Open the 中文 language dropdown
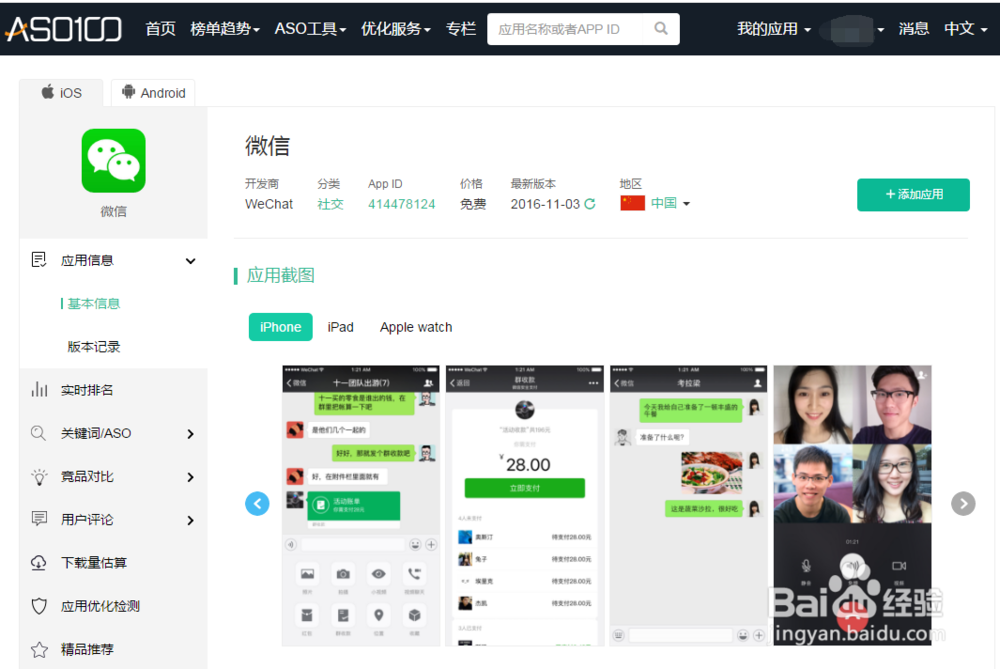 (x=965, y=29)
